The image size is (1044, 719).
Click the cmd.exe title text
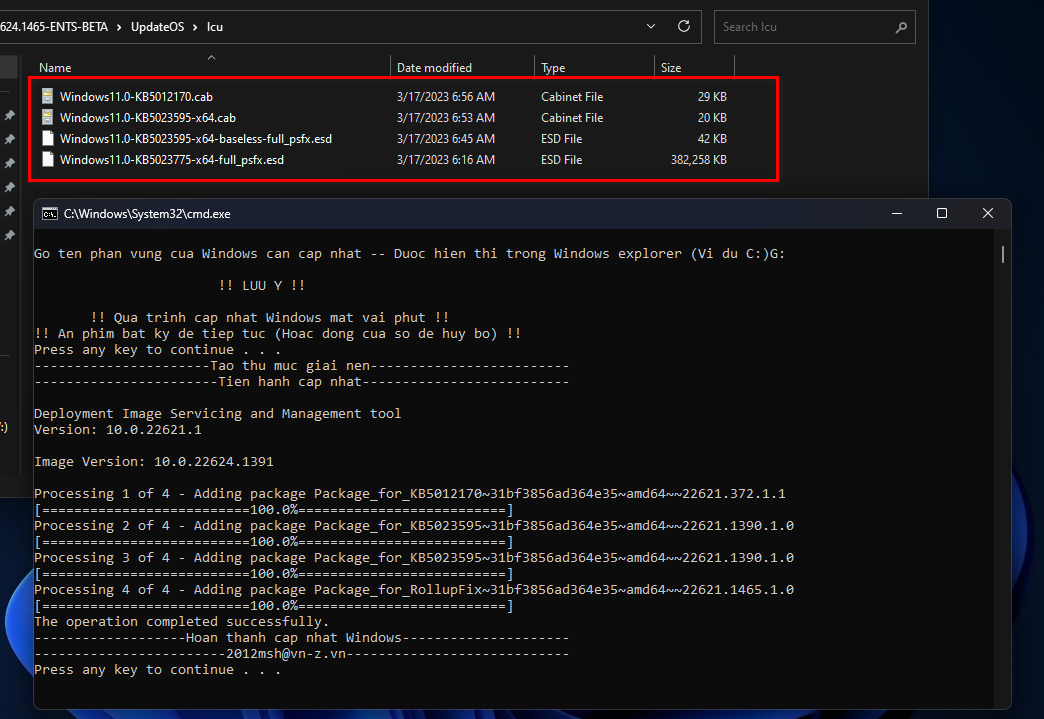(147, 214)
